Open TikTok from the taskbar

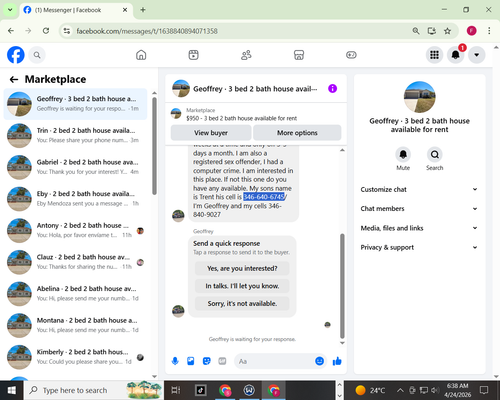click(201, 390)
